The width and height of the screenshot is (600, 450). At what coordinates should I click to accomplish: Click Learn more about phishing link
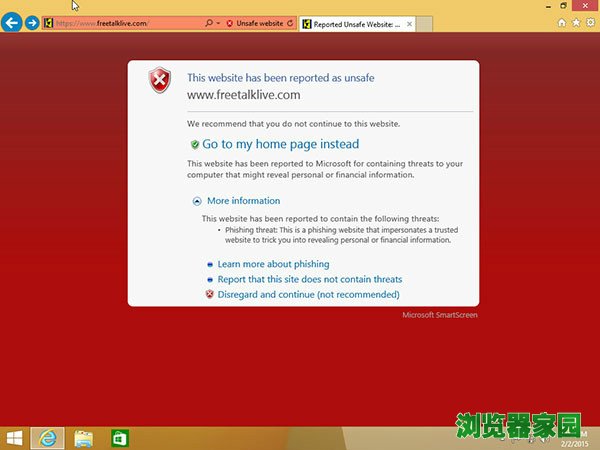(273, 264)
